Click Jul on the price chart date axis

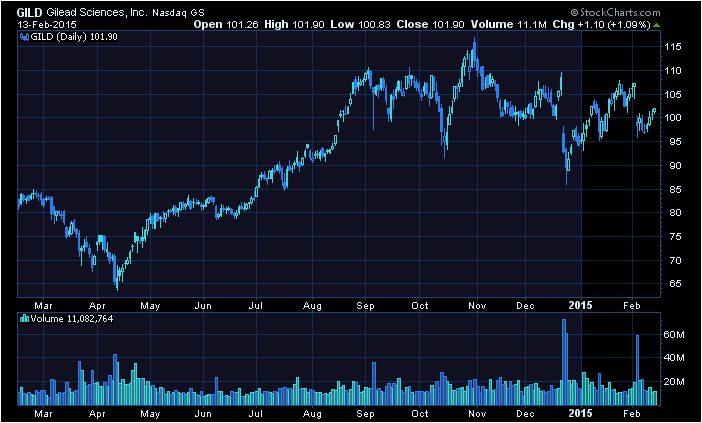tap(256, 306)
